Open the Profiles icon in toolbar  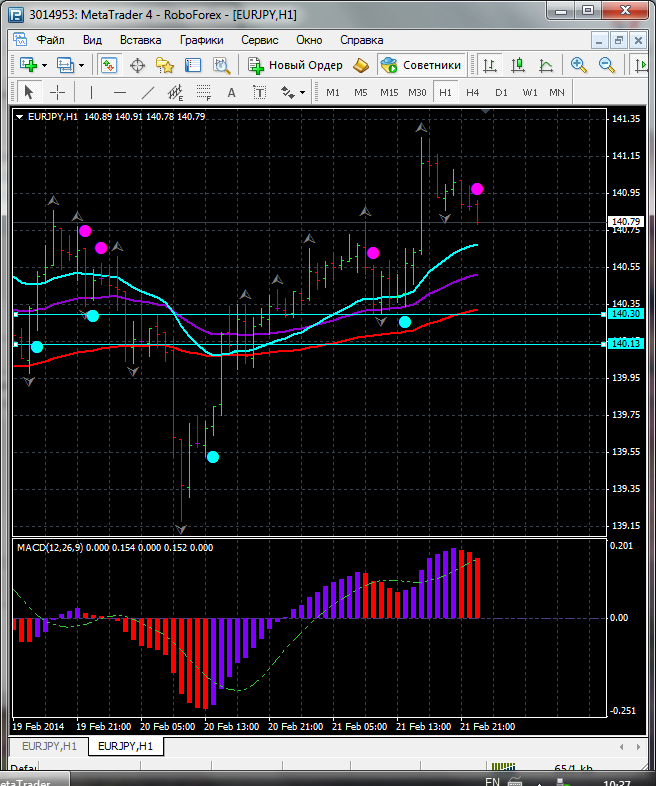(66, 65)
